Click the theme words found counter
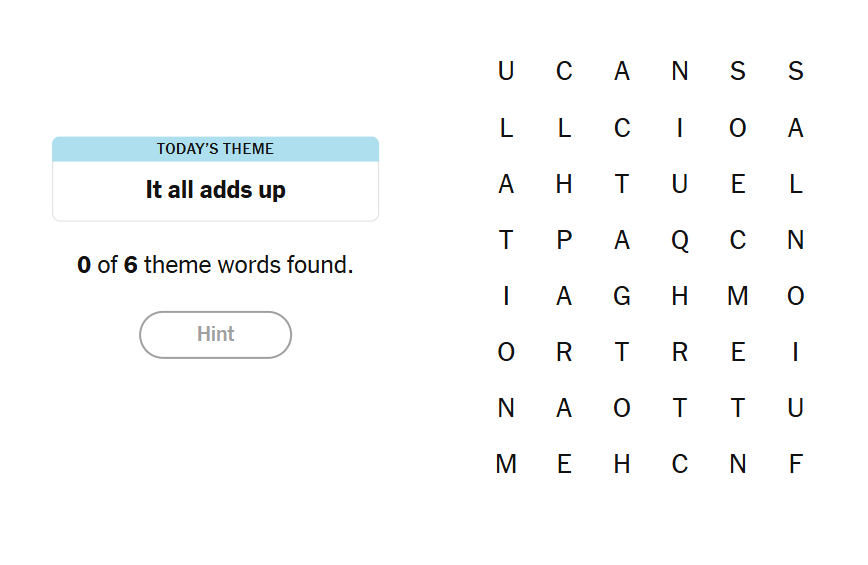This screenshot has height=565, width=868. click(215, 266)
